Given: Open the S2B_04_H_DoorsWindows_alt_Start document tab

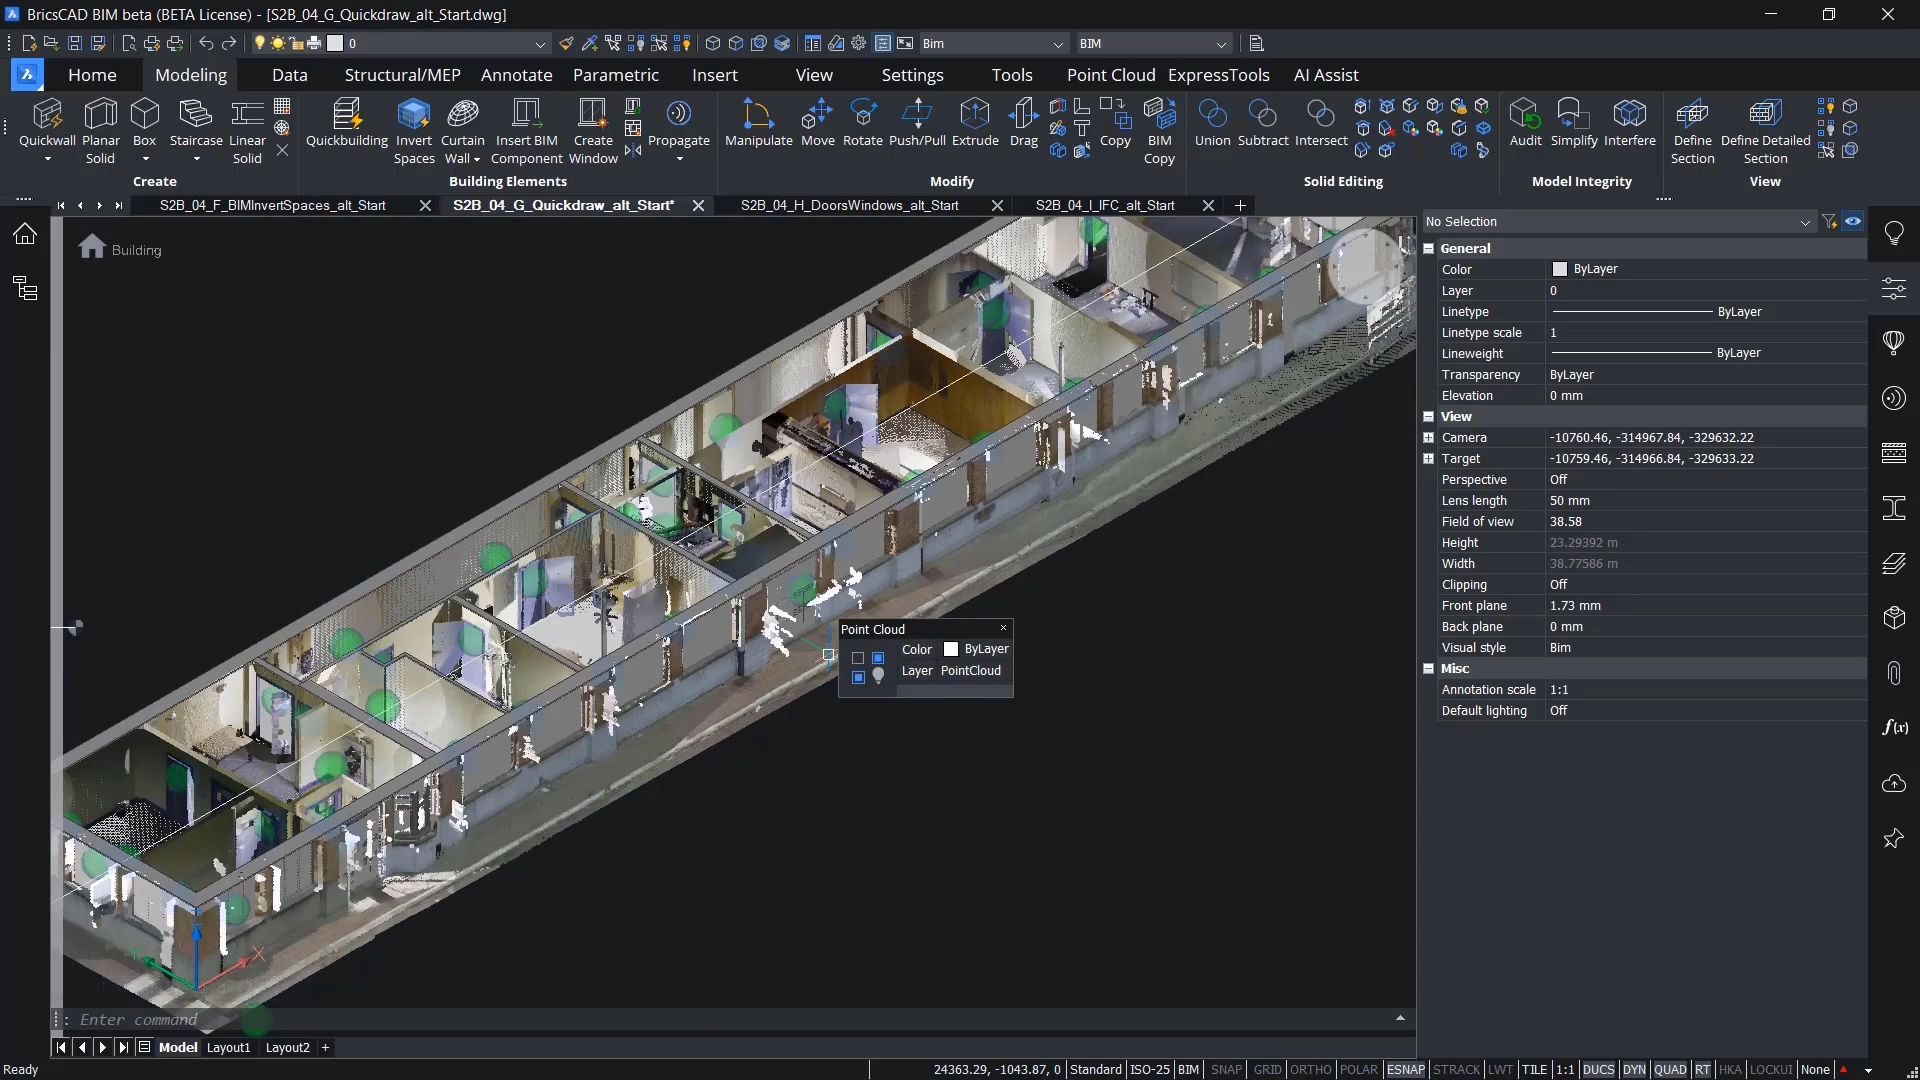Looking at the screenshot, I should click(x=848, y=205).
